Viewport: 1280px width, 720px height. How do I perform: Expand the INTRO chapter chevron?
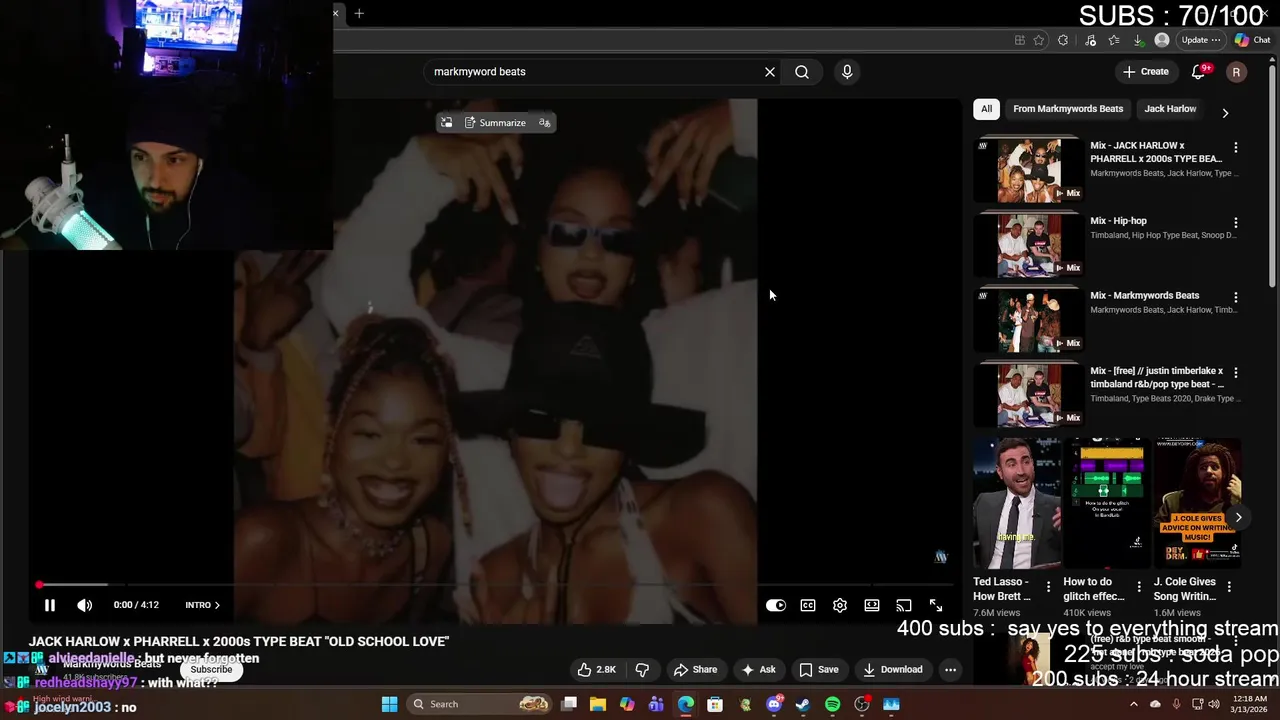(x=217, y=605)
